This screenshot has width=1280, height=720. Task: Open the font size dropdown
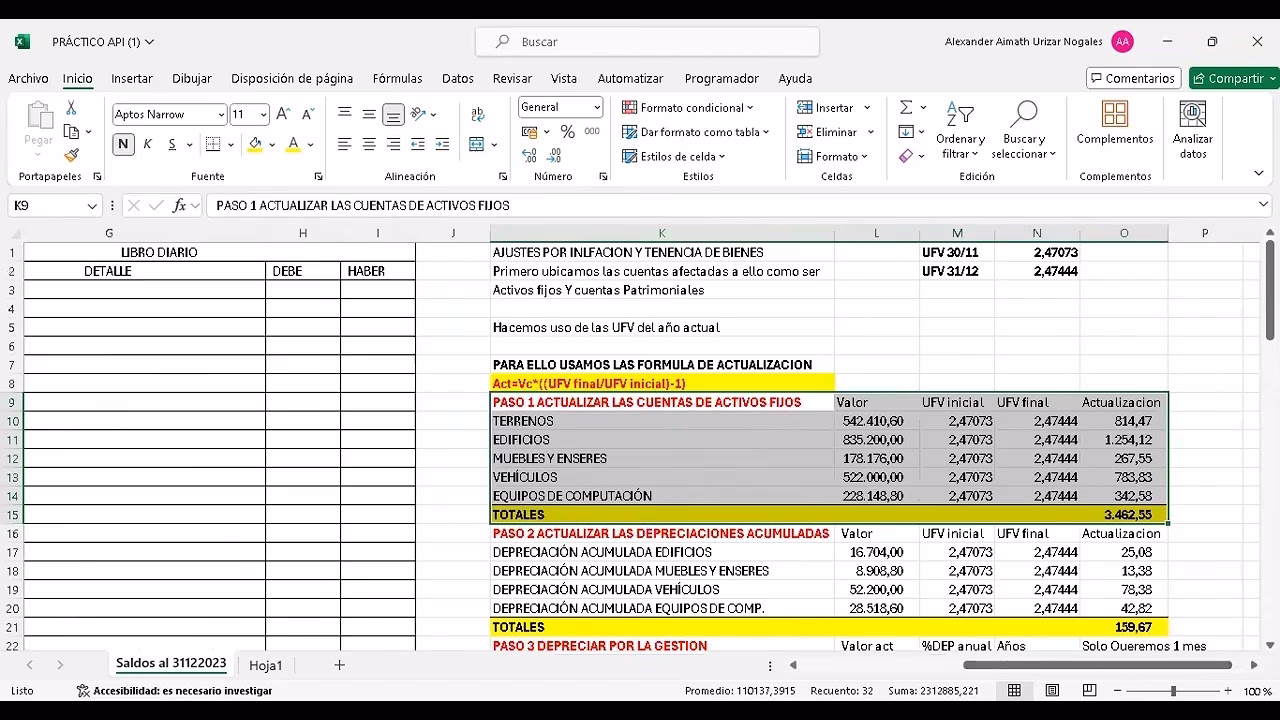[265, 113]
